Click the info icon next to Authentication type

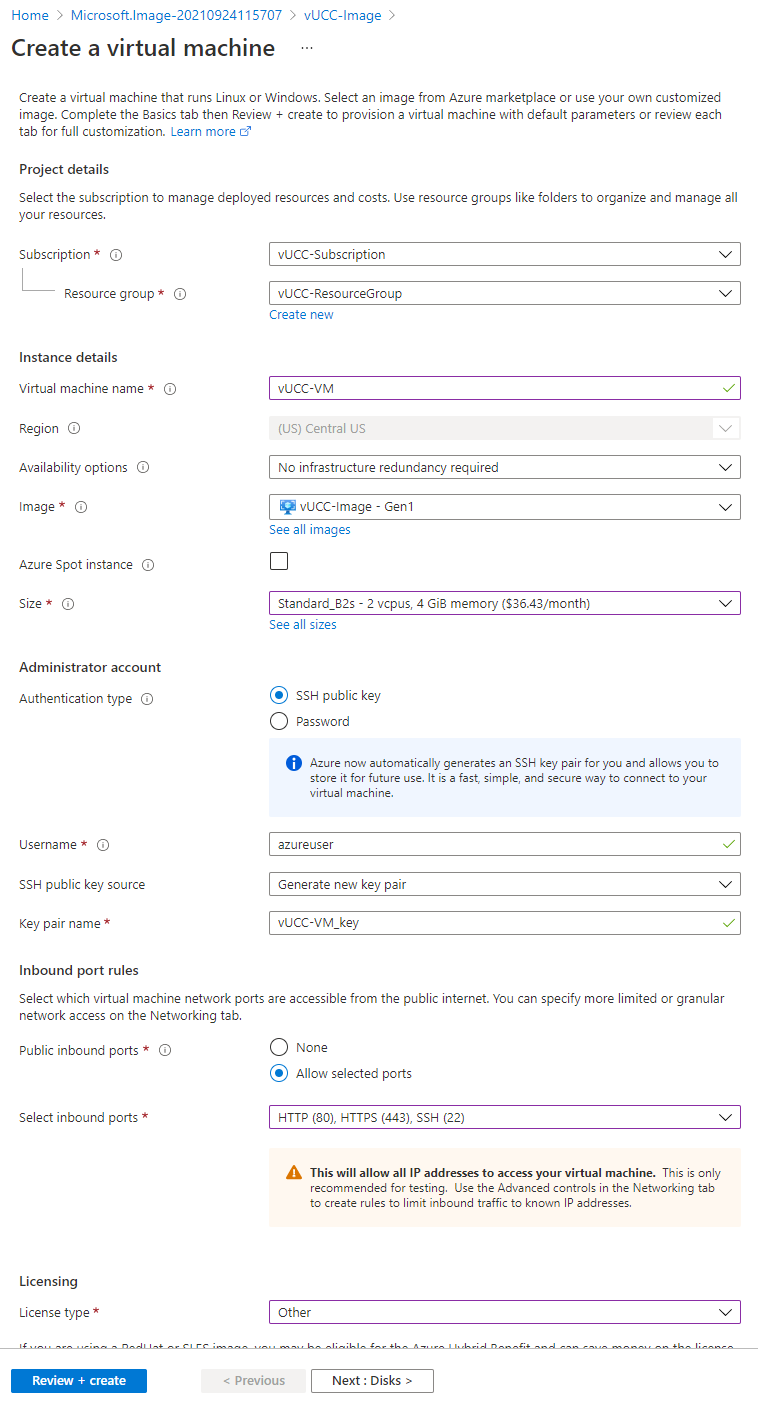(147, 699)
